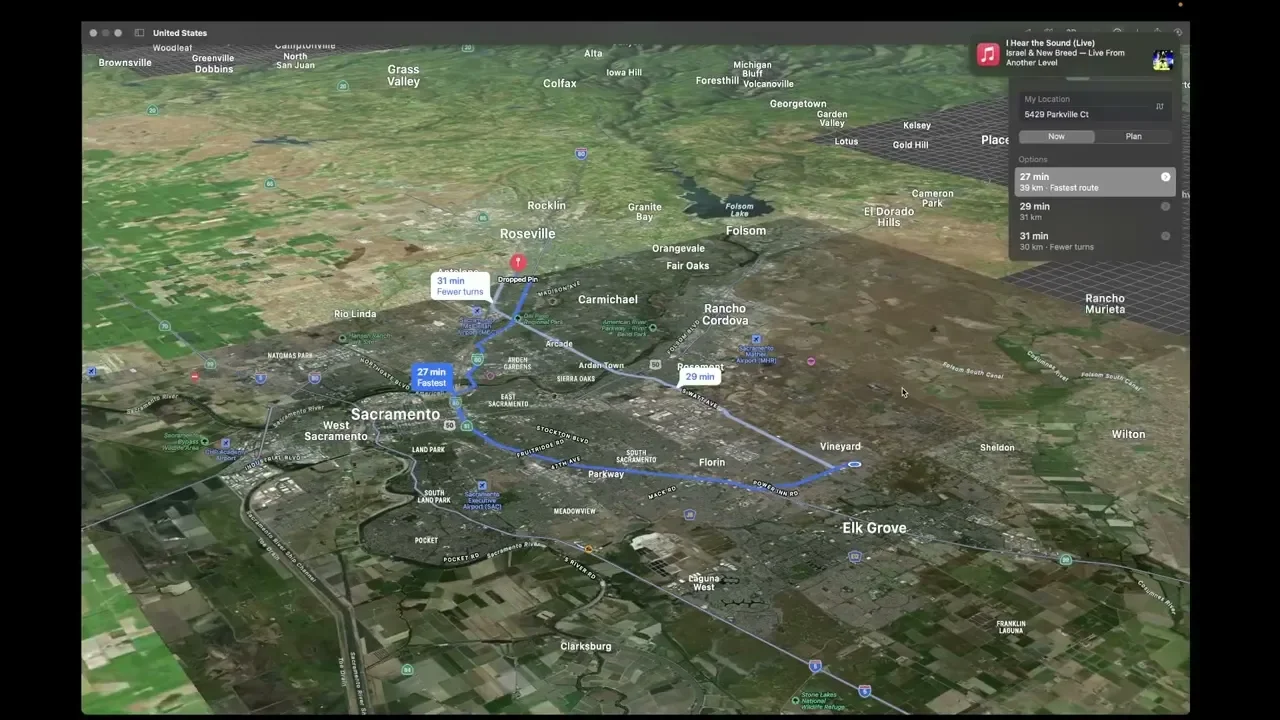Choose the 31 min Fewer turns route option

click(1094, 241)
